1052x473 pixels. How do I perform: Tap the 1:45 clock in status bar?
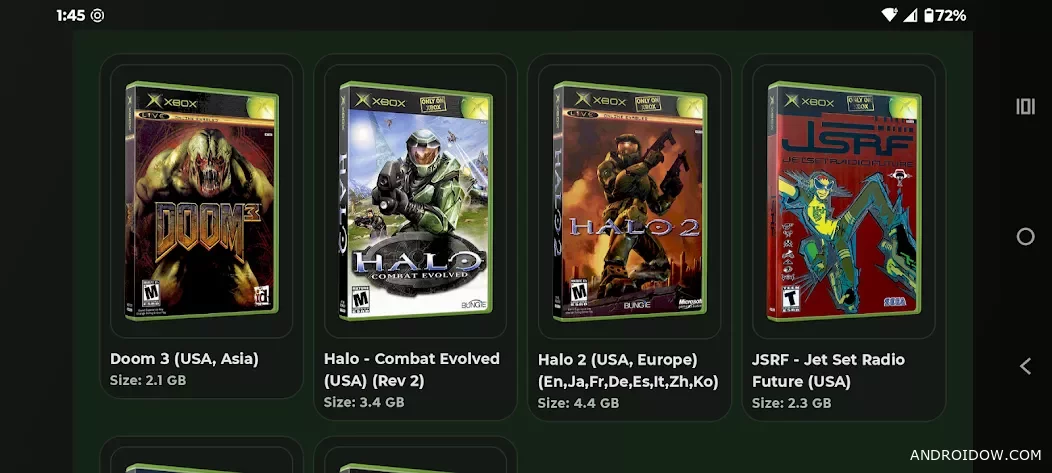tap(71, 15)
